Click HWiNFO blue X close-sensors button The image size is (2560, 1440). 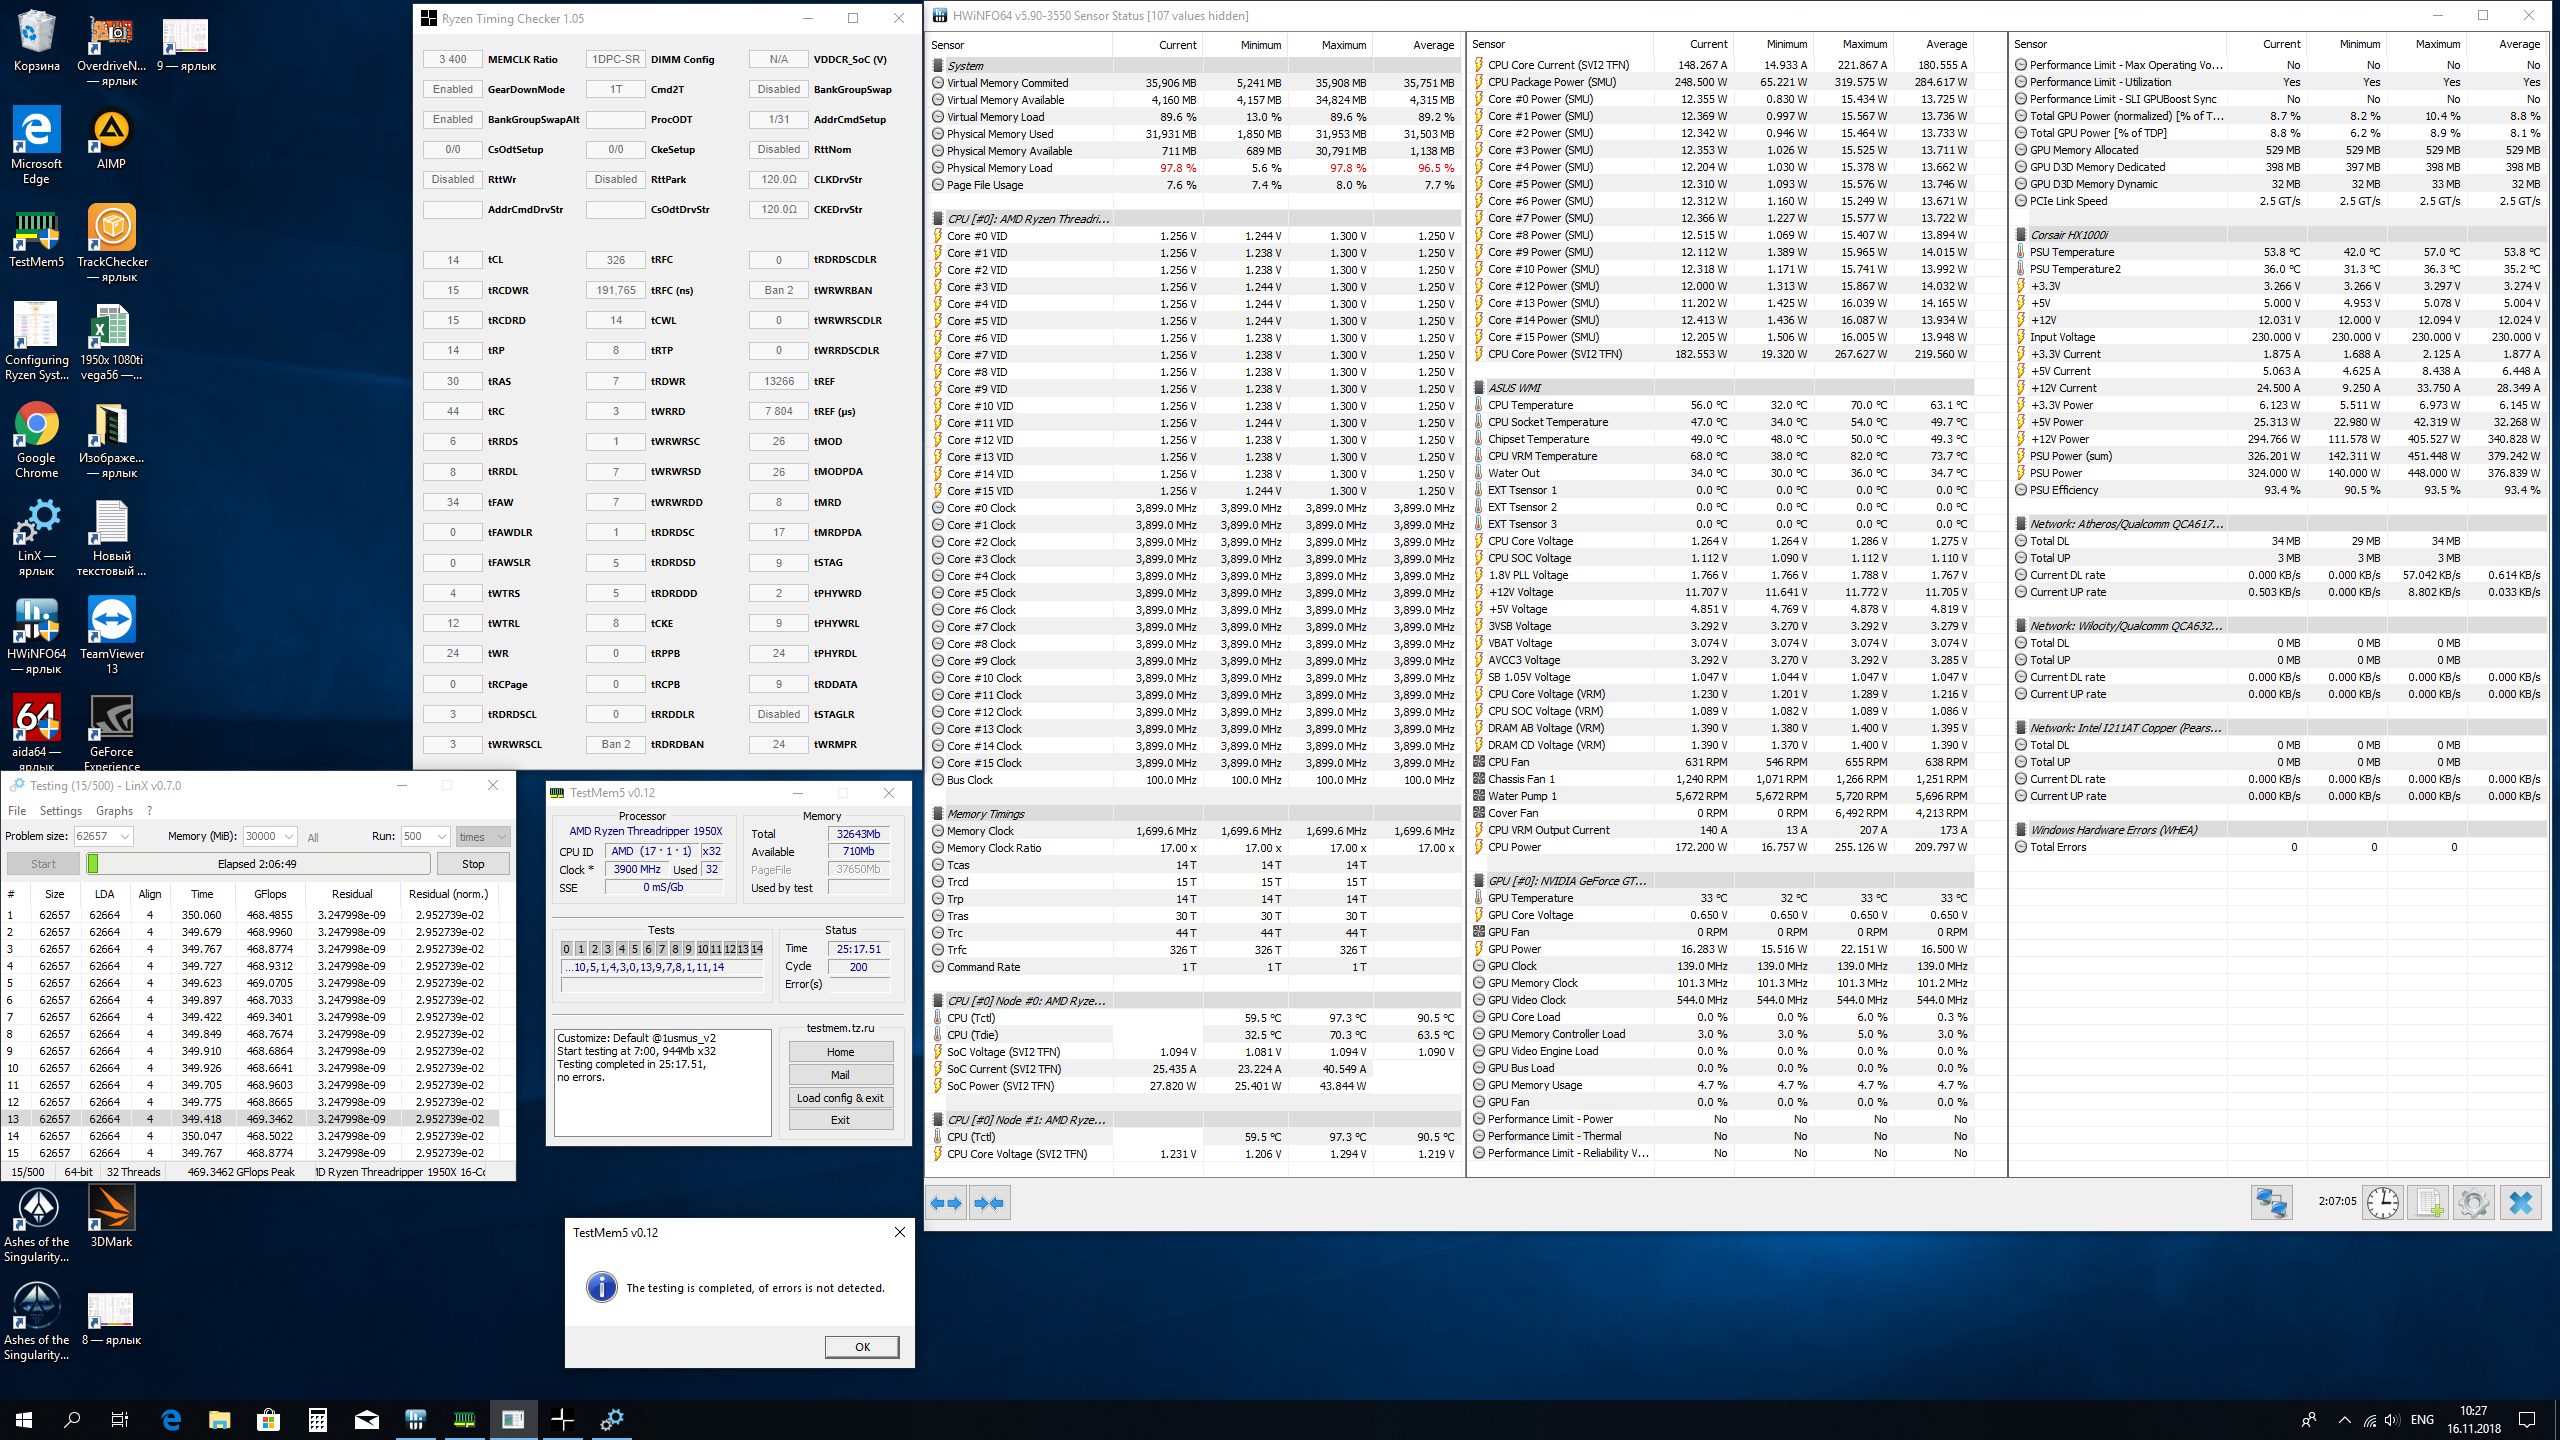pos(2521,1202)
